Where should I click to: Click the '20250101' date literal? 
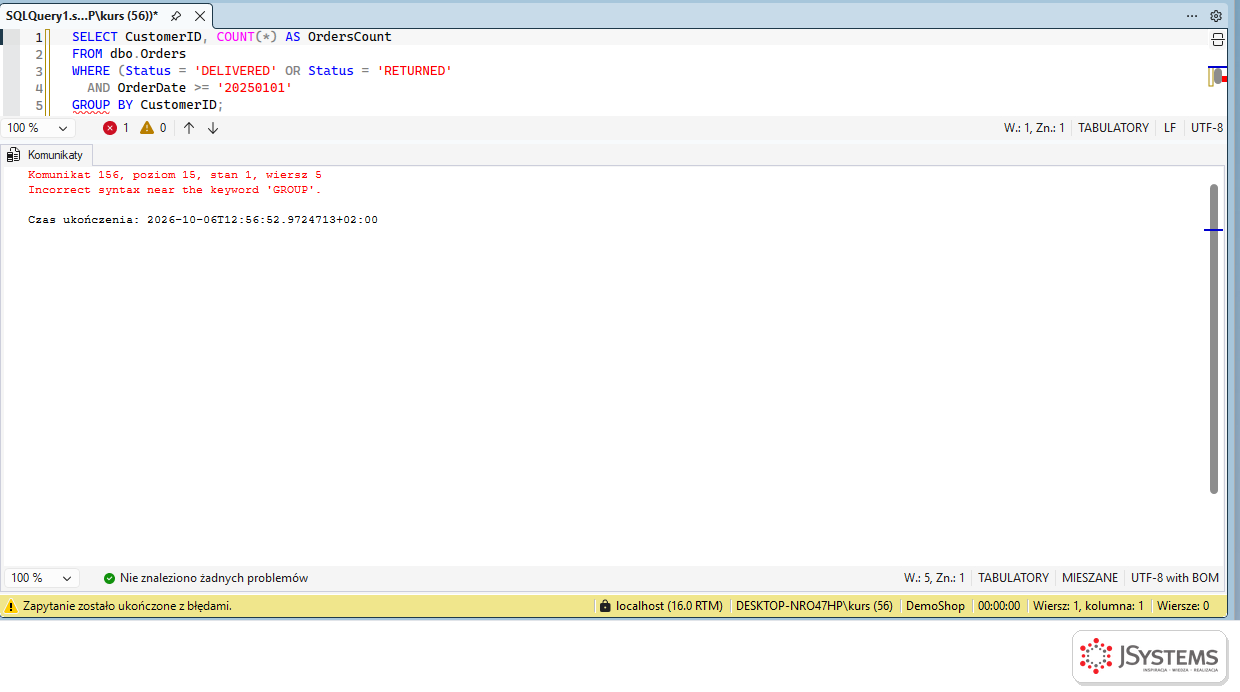point(255,88)
